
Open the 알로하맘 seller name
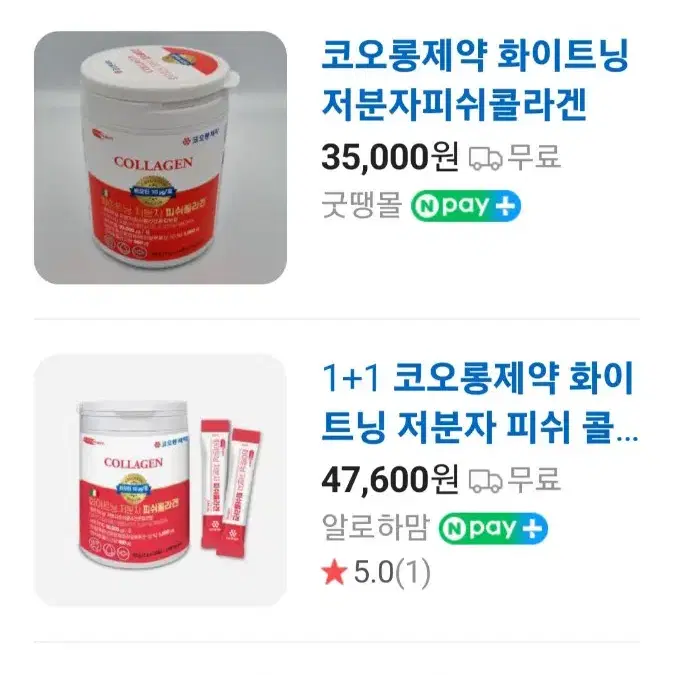point(375,528)
